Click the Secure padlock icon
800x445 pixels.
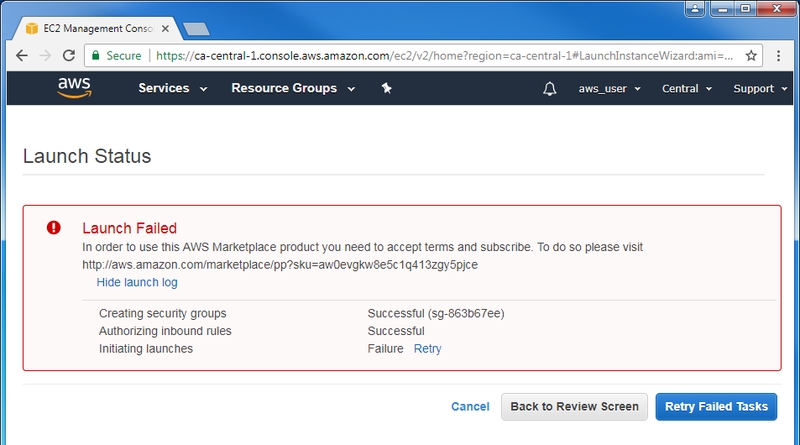tap(95, 56)
